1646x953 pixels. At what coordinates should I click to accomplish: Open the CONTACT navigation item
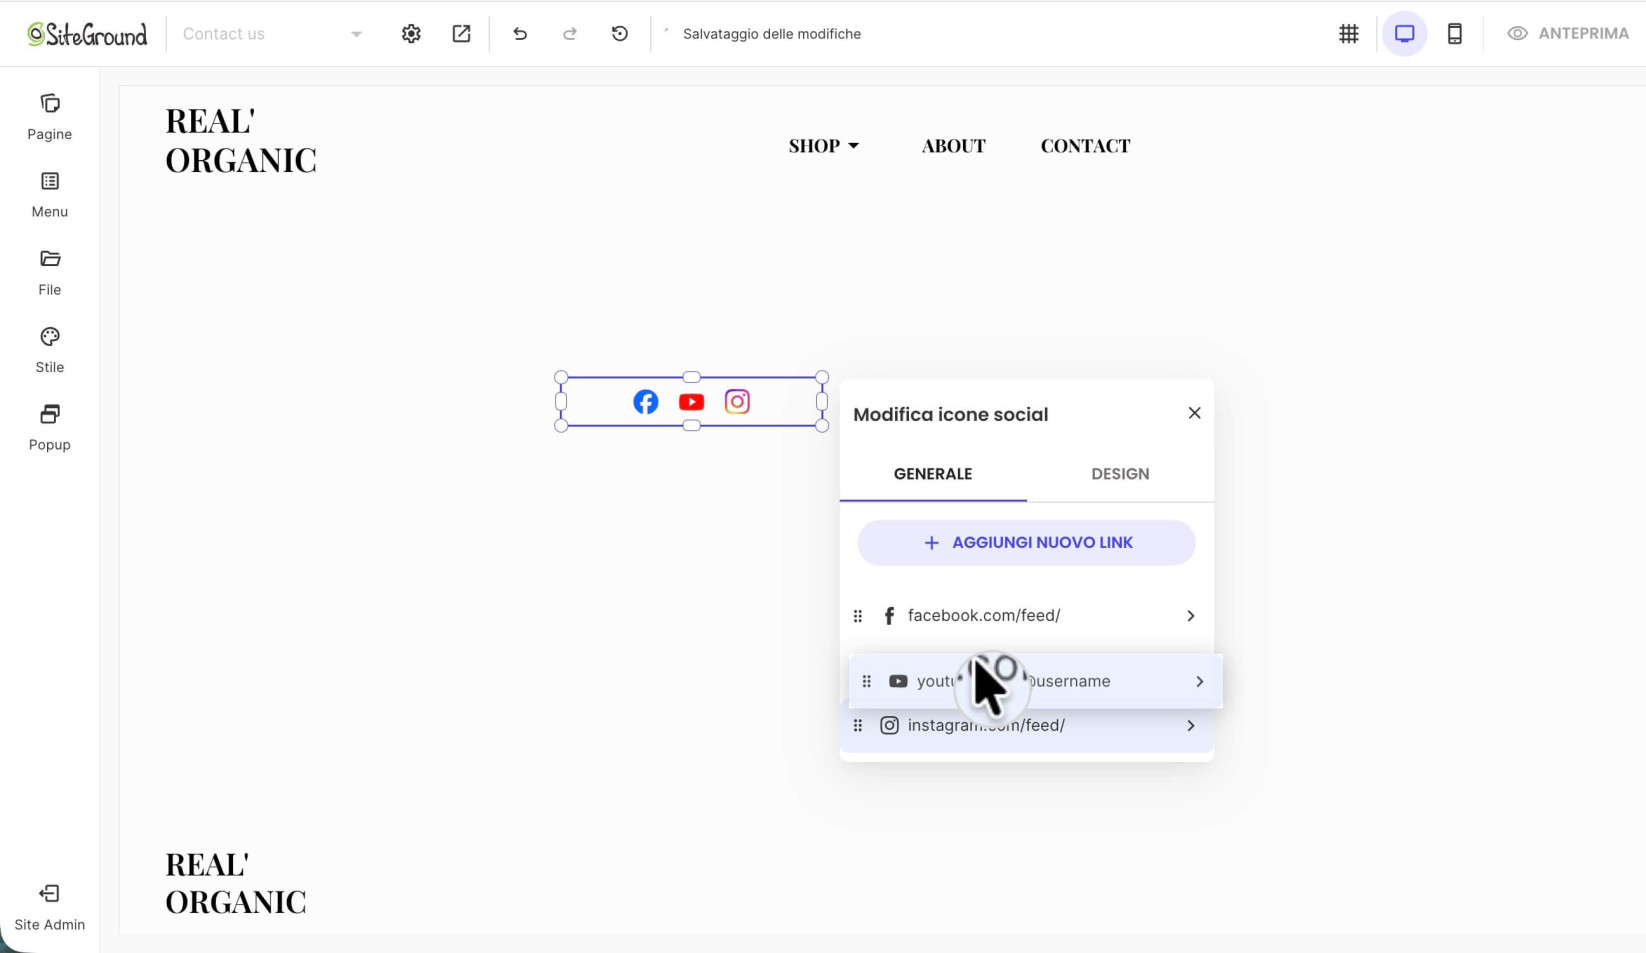(1086, 146)
